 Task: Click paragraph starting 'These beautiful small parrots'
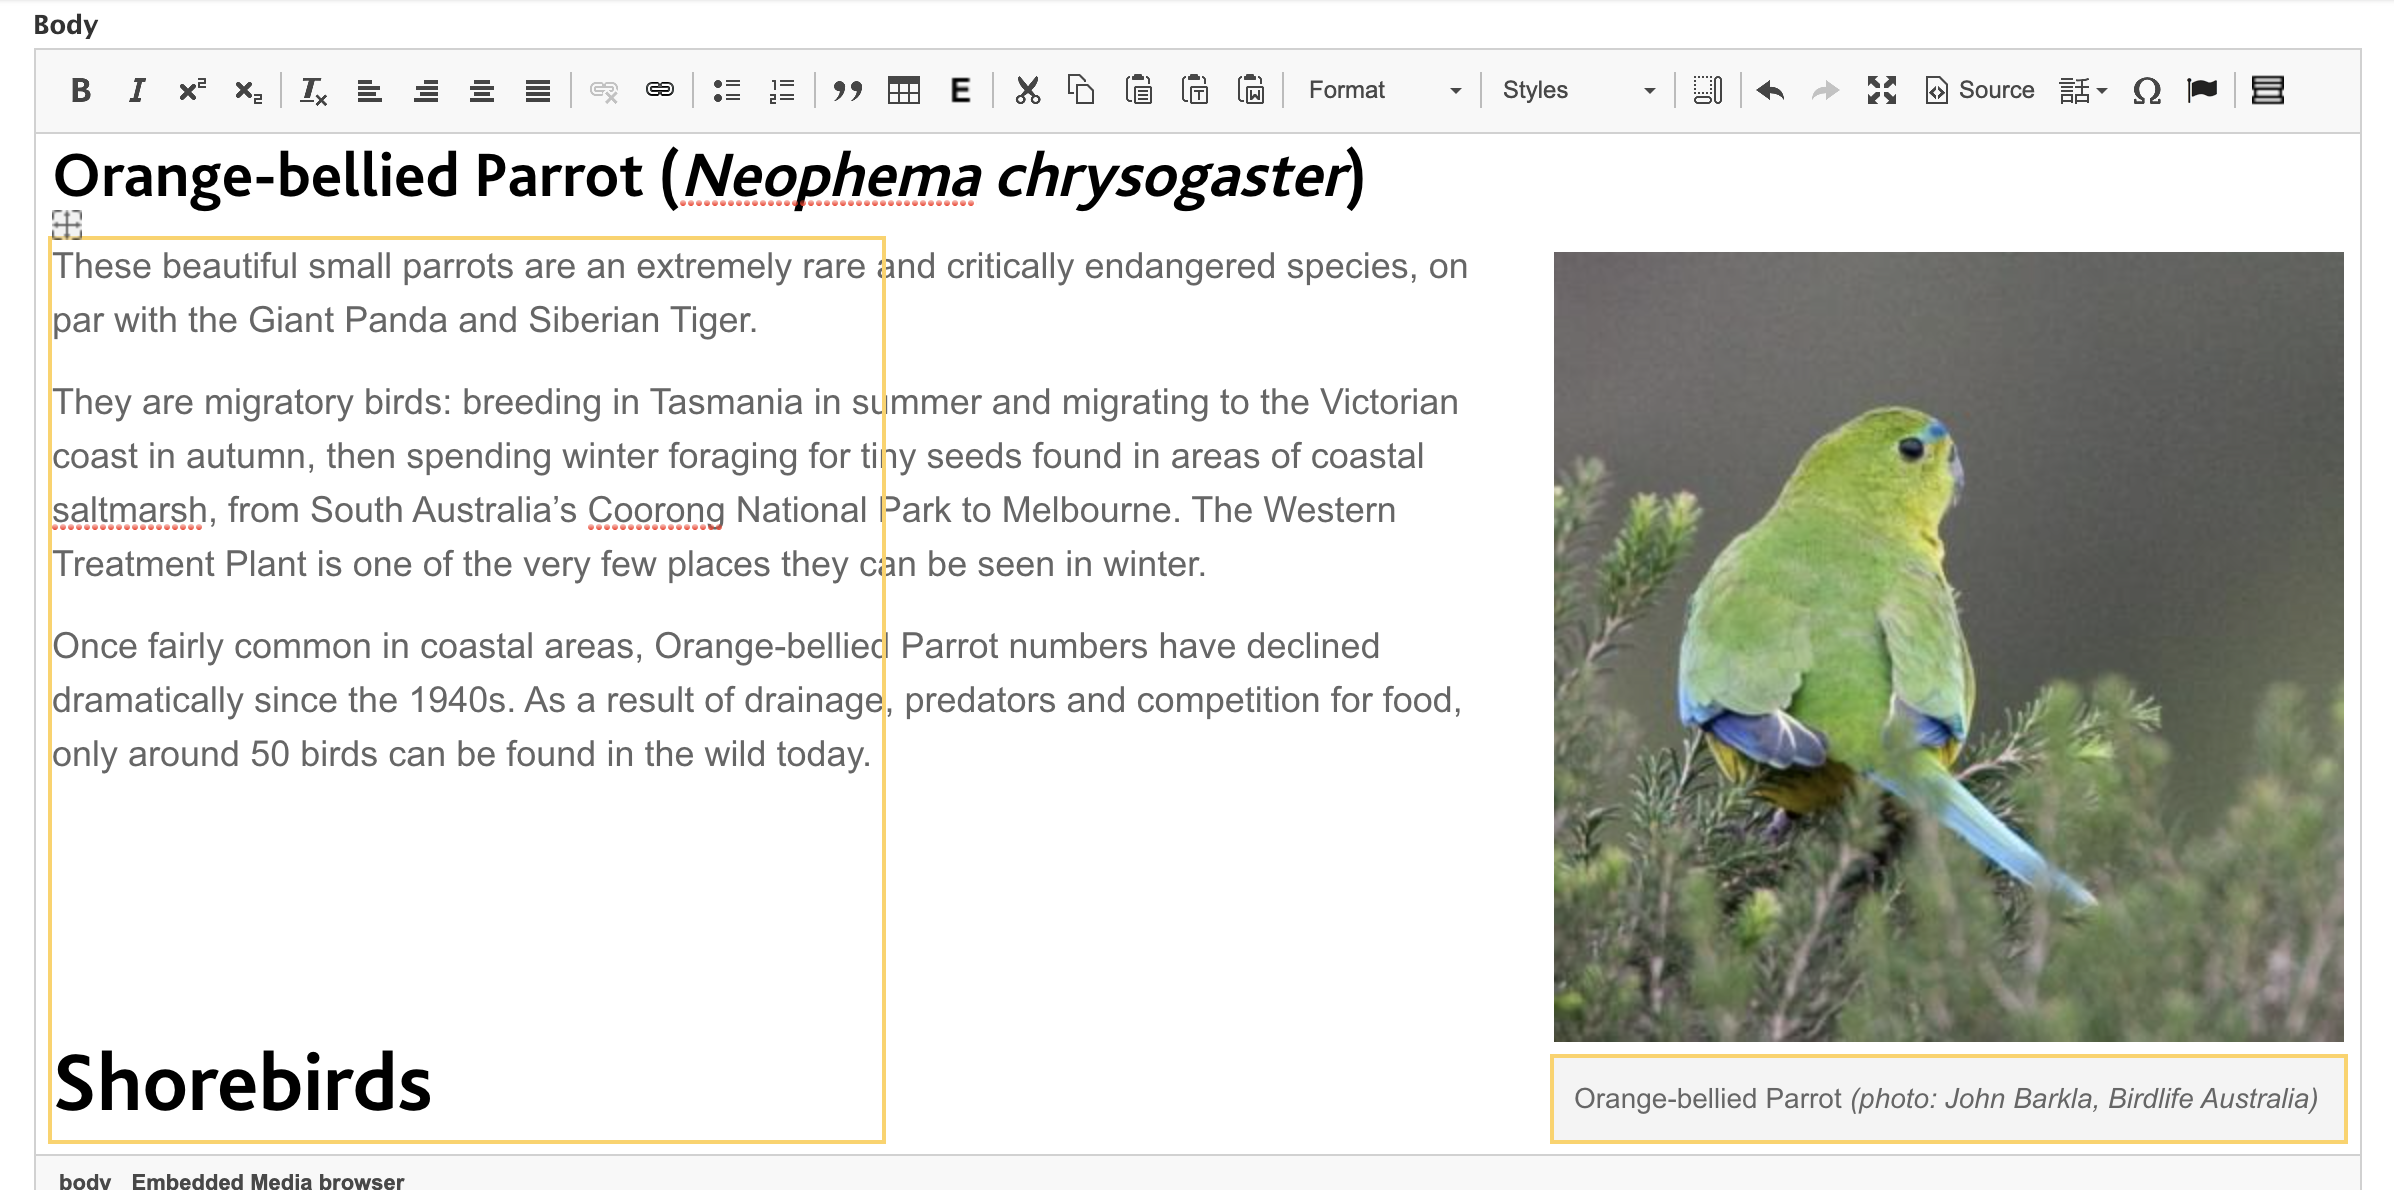(x=760, y=293)
